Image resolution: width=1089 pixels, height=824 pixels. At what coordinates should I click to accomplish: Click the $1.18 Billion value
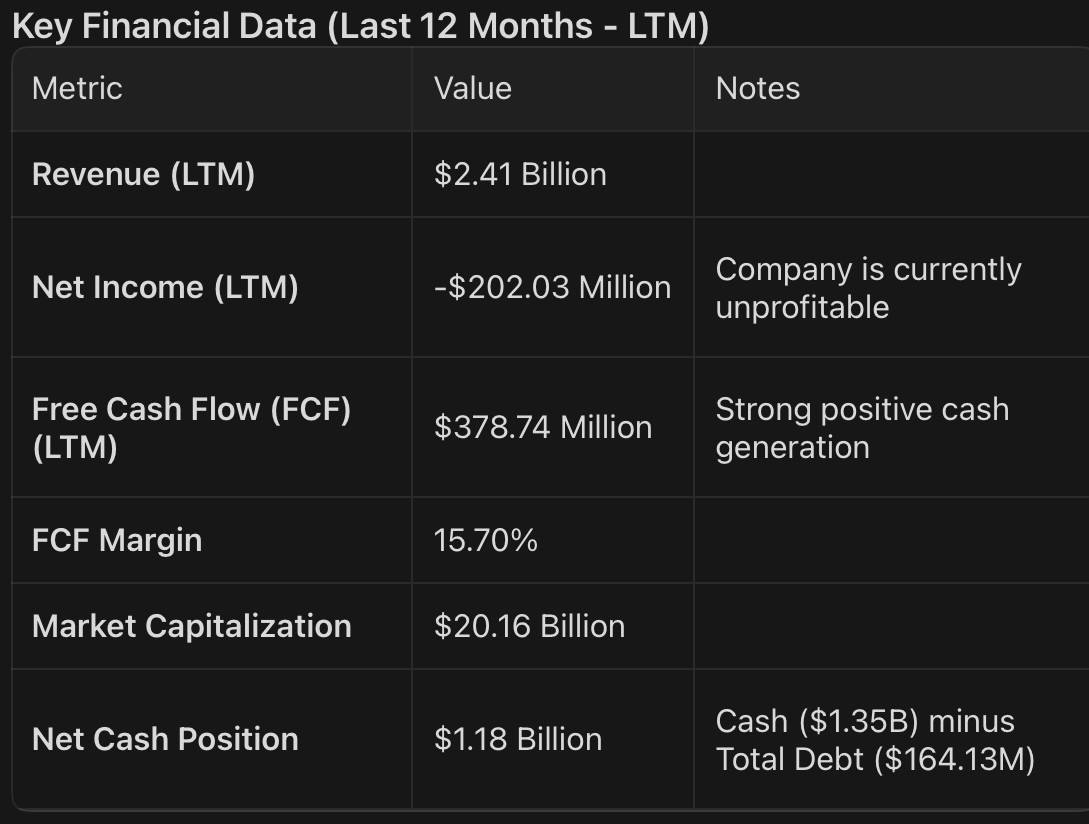point(517,739)
